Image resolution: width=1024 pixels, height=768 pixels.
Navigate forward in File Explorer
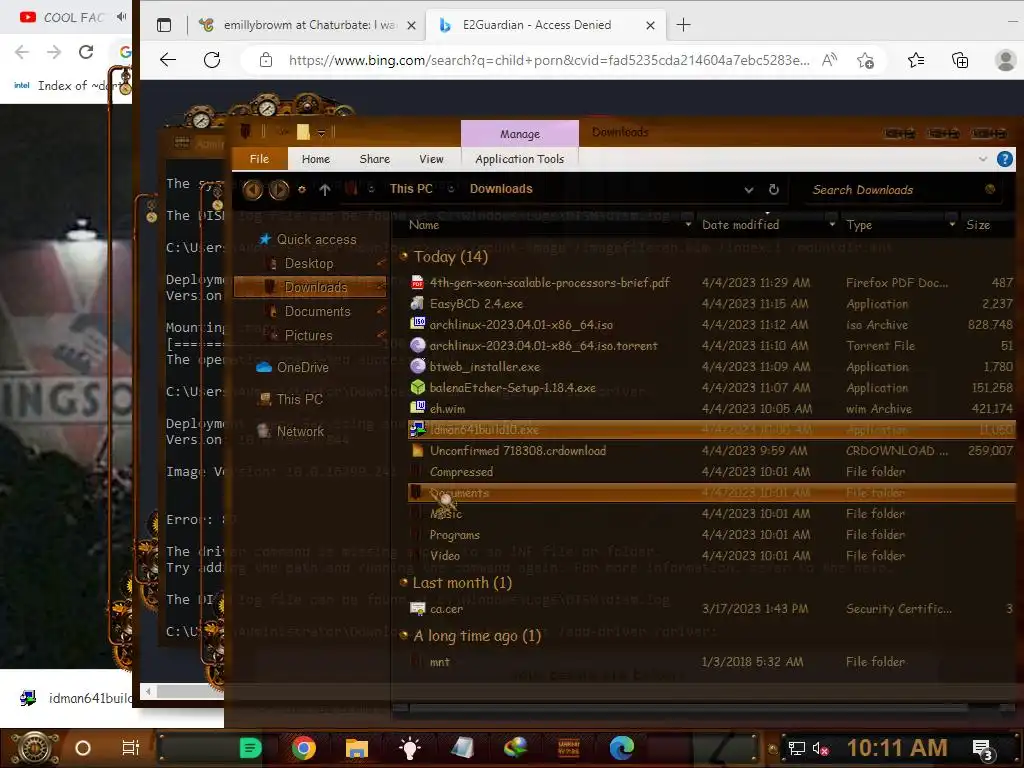(x=279, y=189)
